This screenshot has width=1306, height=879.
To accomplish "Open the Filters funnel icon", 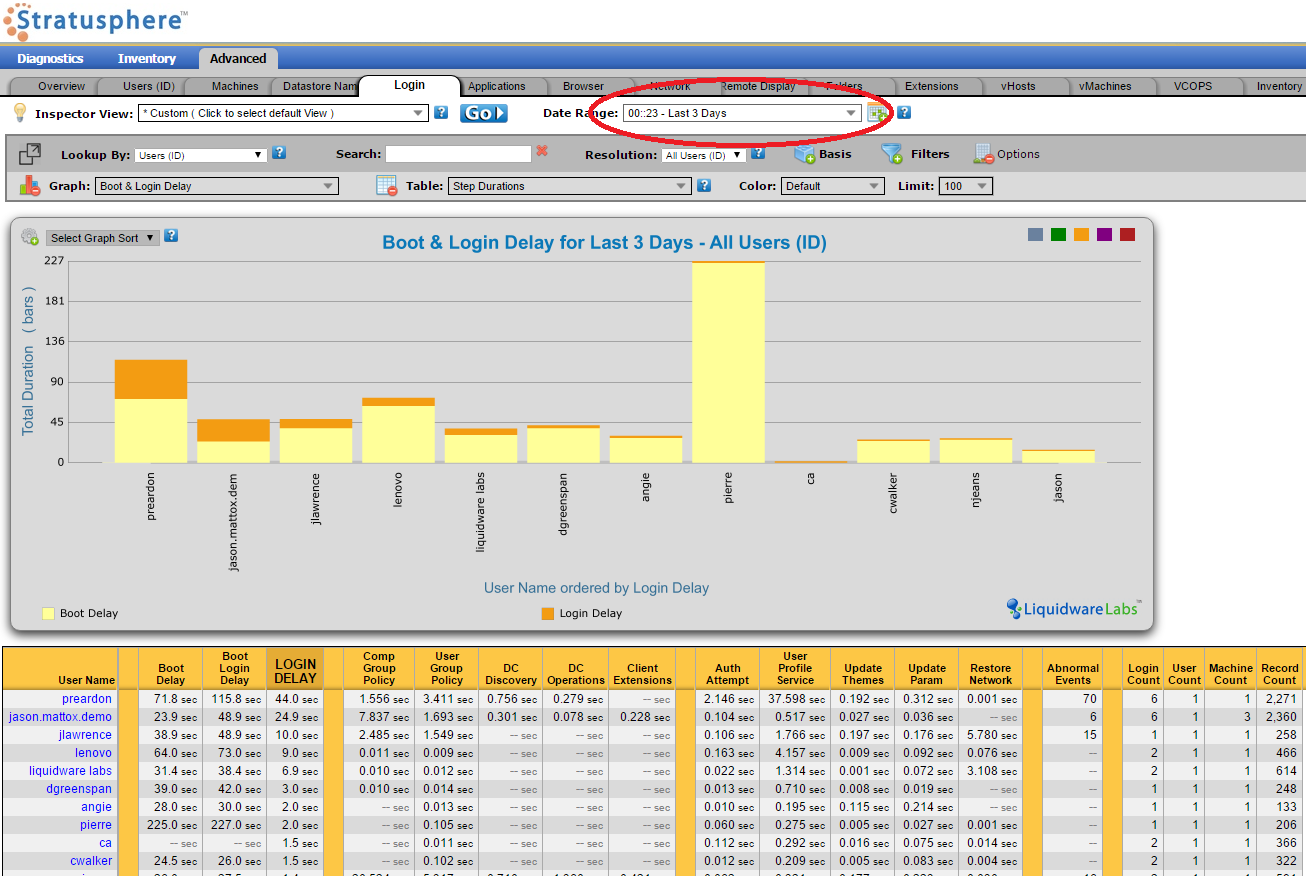I will [x=892, y=154].
